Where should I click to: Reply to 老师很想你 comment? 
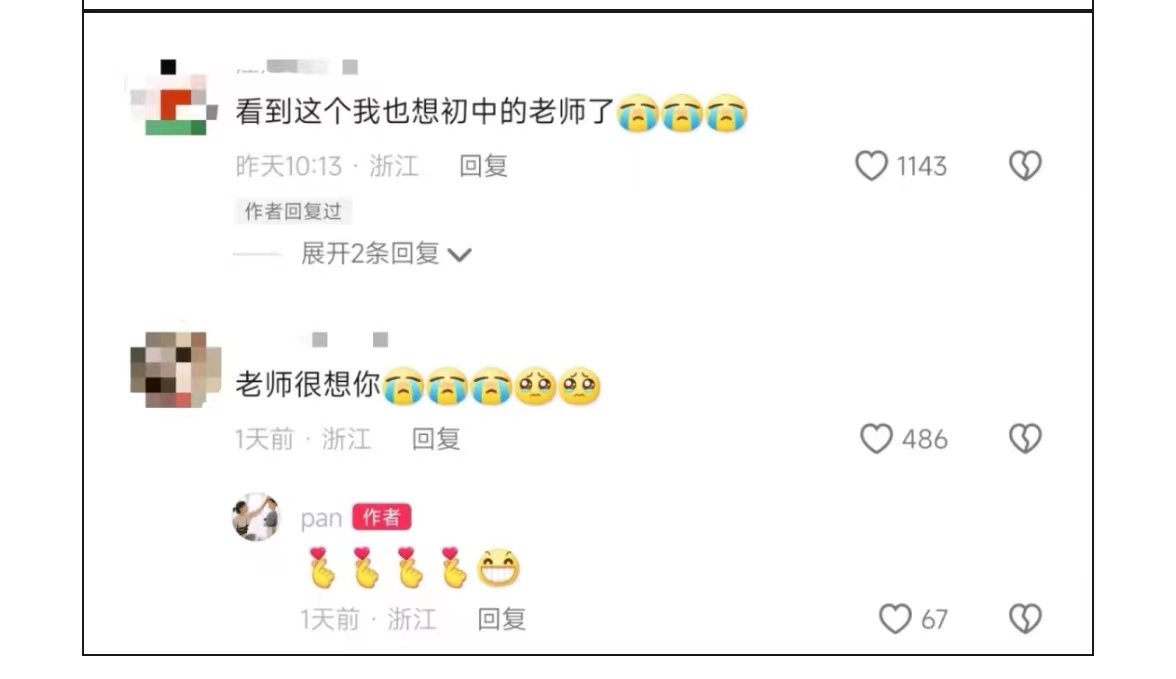pos(436,439)
